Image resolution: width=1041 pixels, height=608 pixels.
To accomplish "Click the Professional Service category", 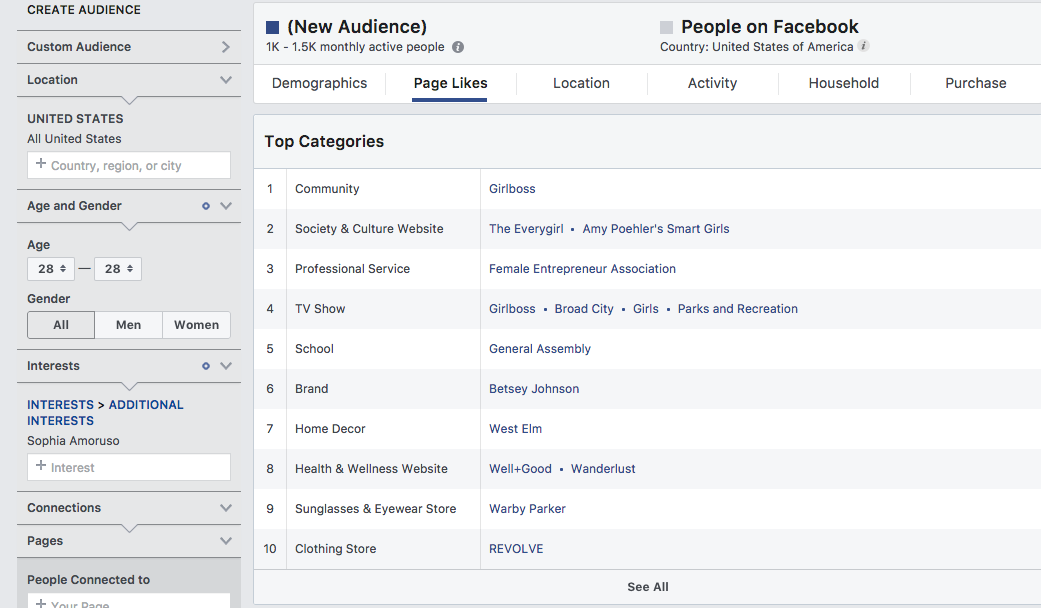I will tap(353, 269).
